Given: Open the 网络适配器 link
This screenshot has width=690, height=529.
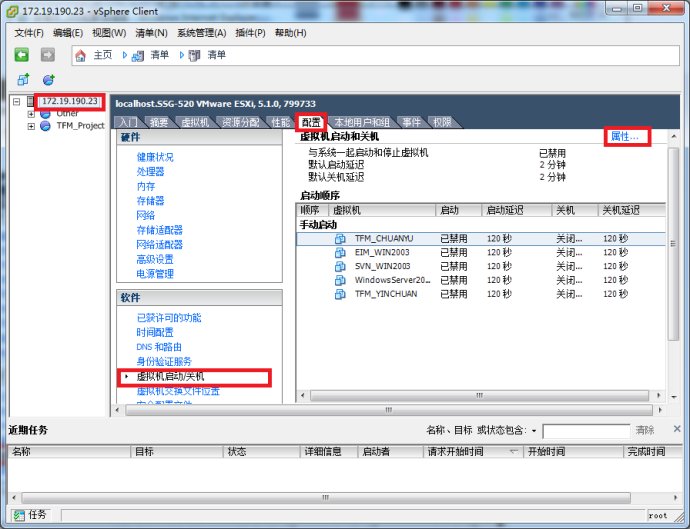Looking at the screenshot, I should 159,244.
